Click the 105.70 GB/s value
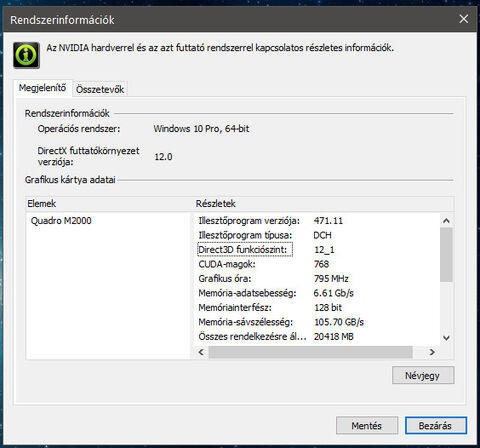The height and width of the screenshot is (448, 480). coord(339,322)
